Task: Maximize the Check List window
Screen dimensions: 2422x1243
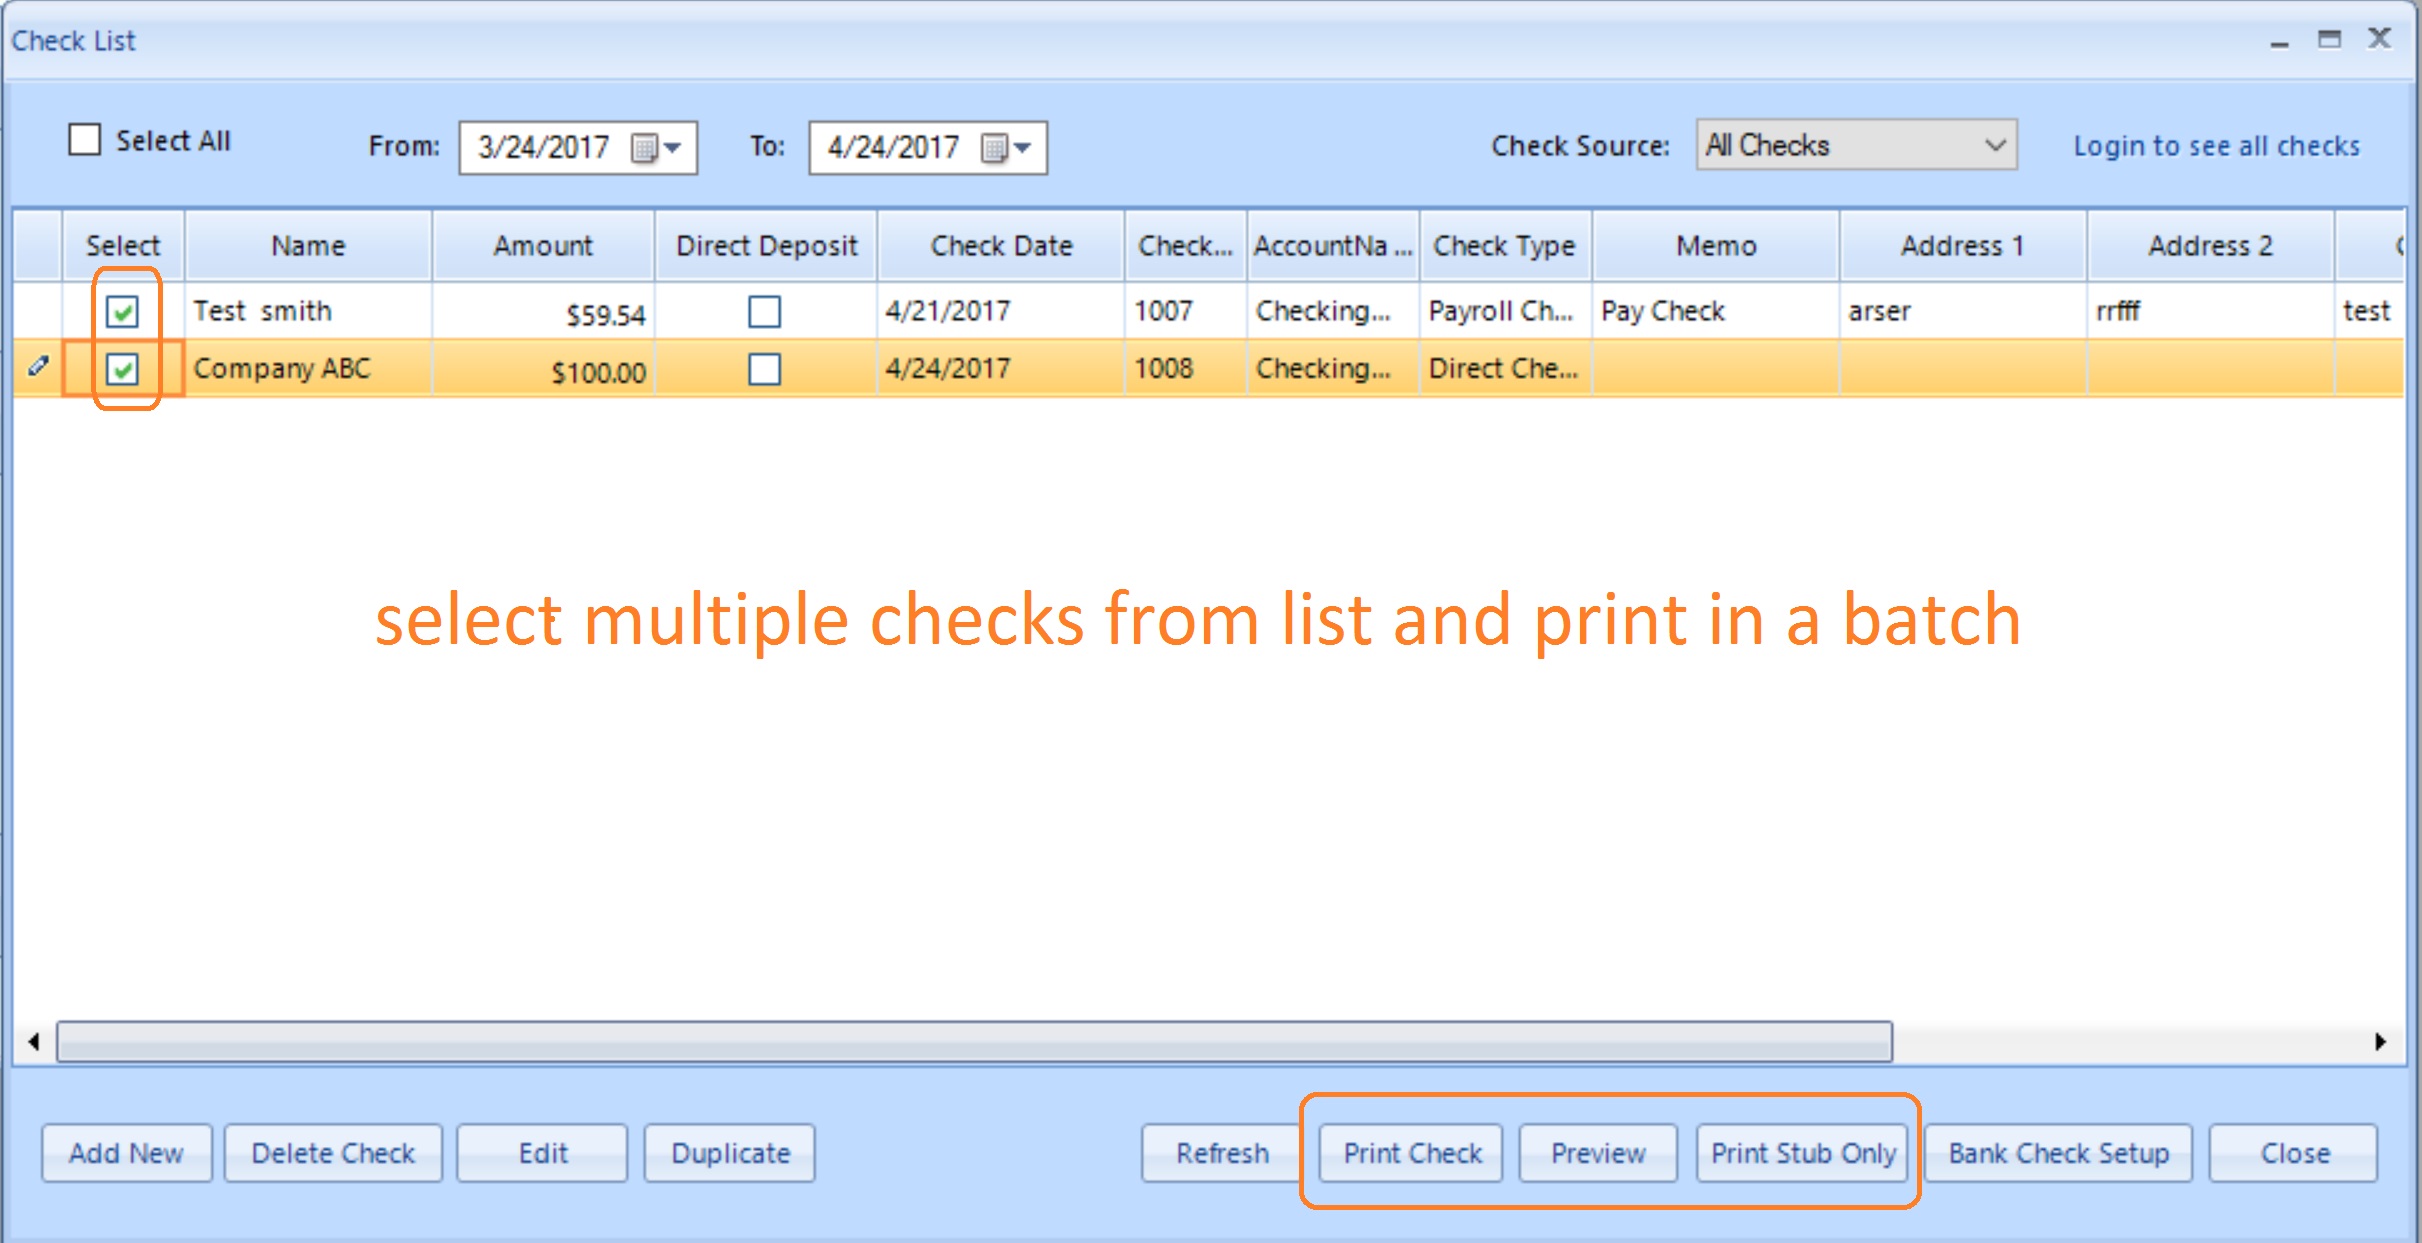Action: click(2329, 40)
